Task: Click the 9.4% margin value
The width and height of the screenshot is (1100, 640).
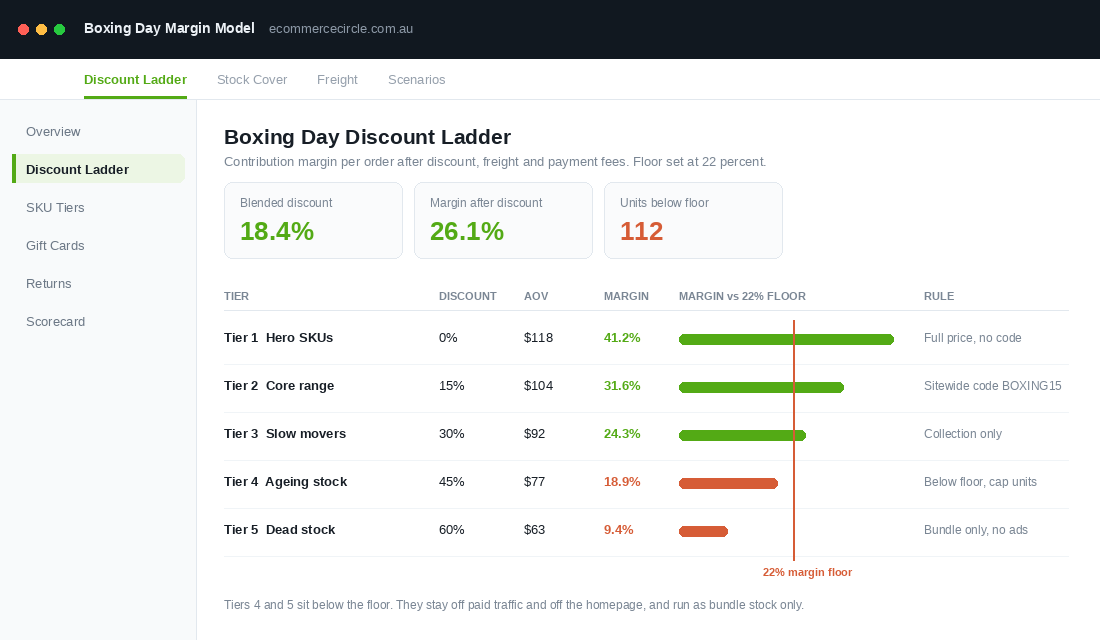Action: tap(619, 530)
